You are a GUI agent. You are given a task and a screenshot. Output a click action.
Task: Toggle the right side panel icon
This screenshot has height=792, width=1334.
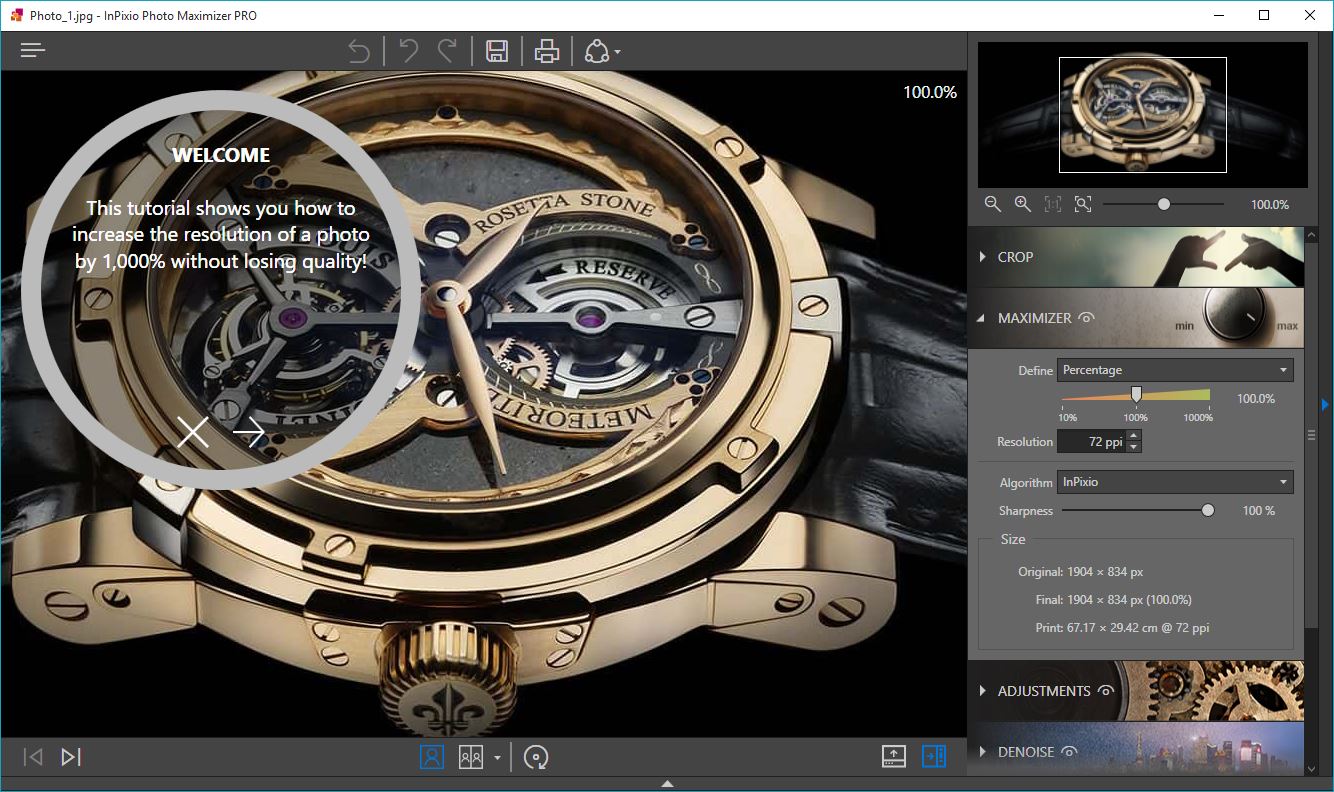[x=934, y=757]
